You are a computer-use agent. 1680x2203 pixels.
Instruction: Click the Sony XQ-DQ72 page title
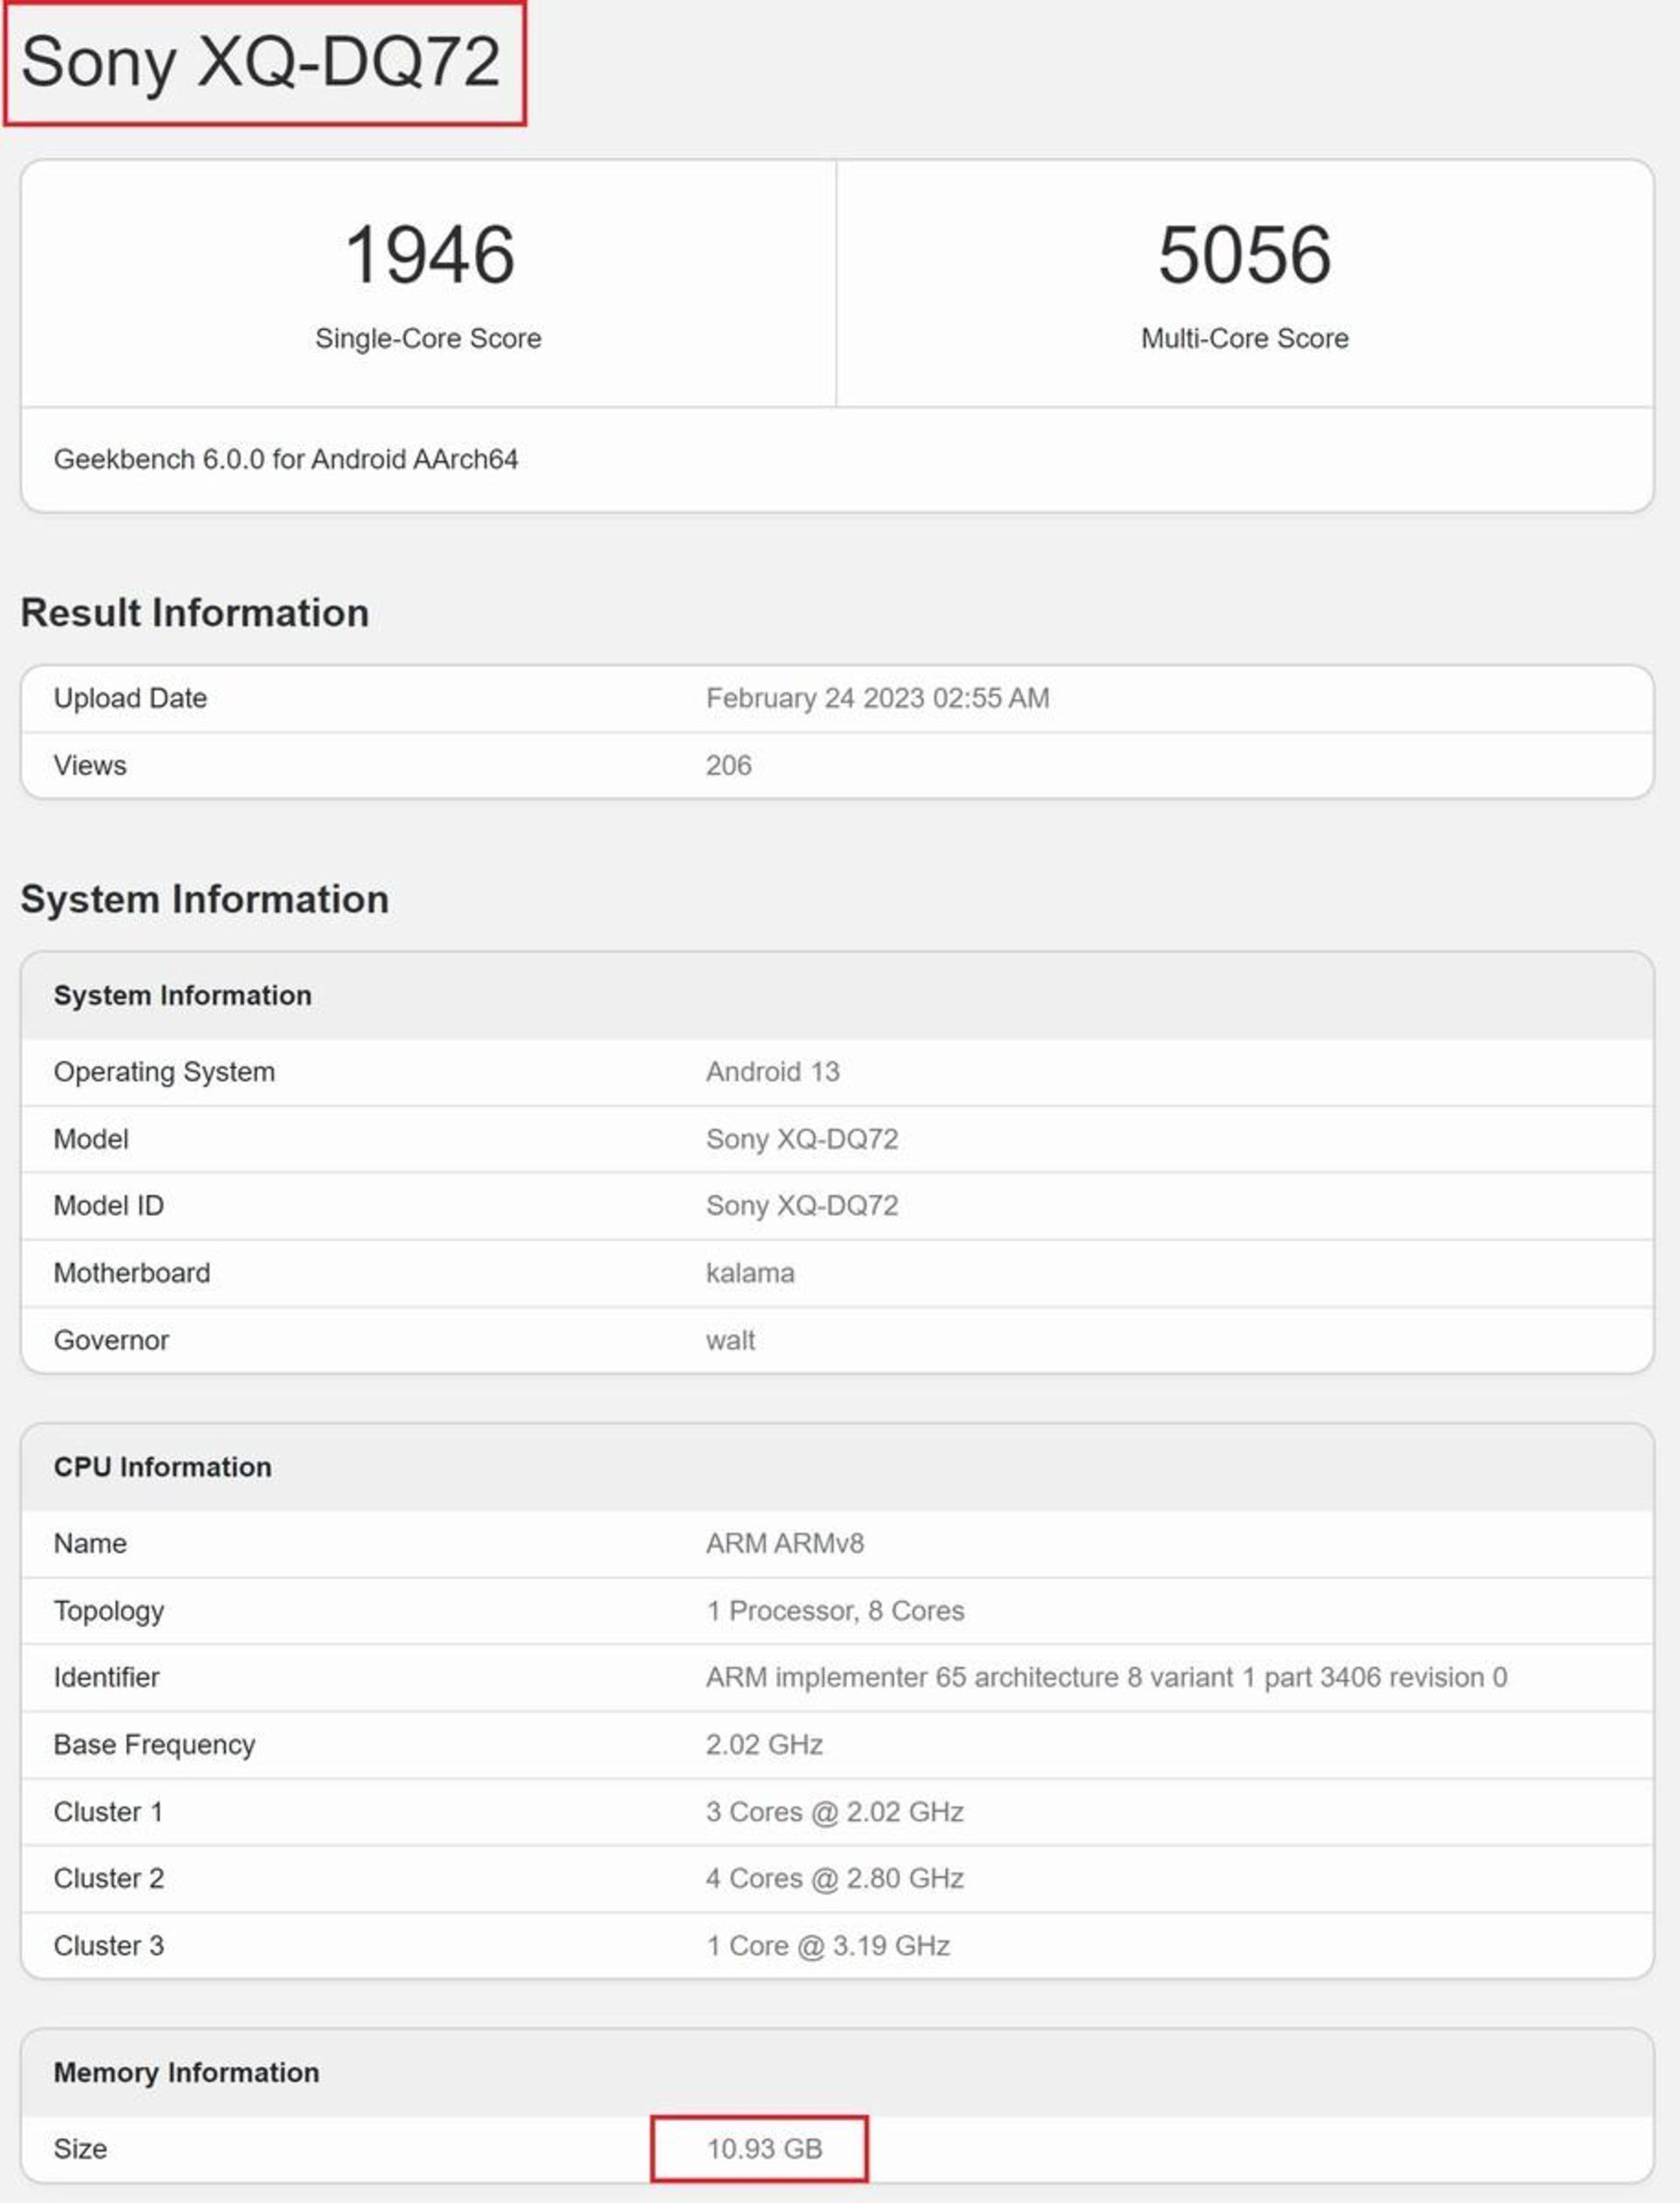click(x=260, y=62)
